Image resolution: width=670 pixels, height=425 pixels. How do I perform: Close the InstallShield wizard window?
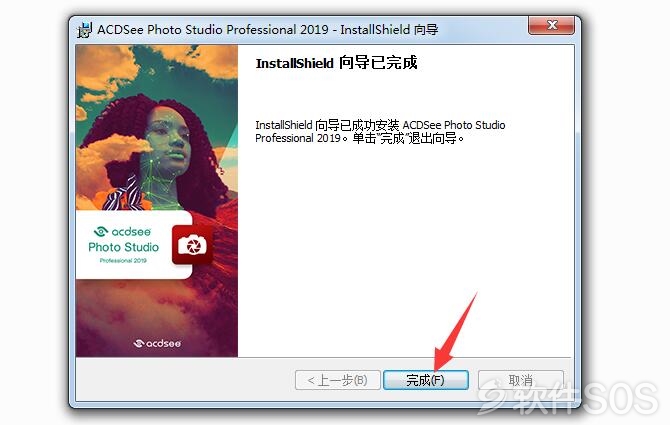pos(552,25)
